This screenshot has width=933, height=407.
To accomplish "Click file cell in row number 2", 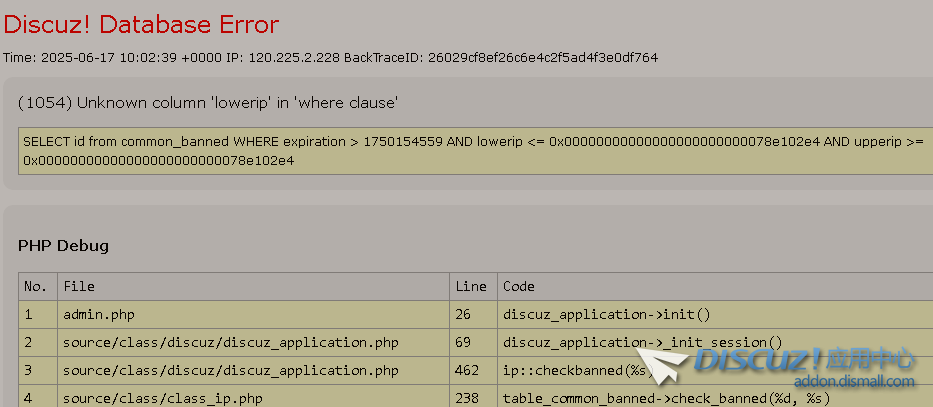I will 253,342.
